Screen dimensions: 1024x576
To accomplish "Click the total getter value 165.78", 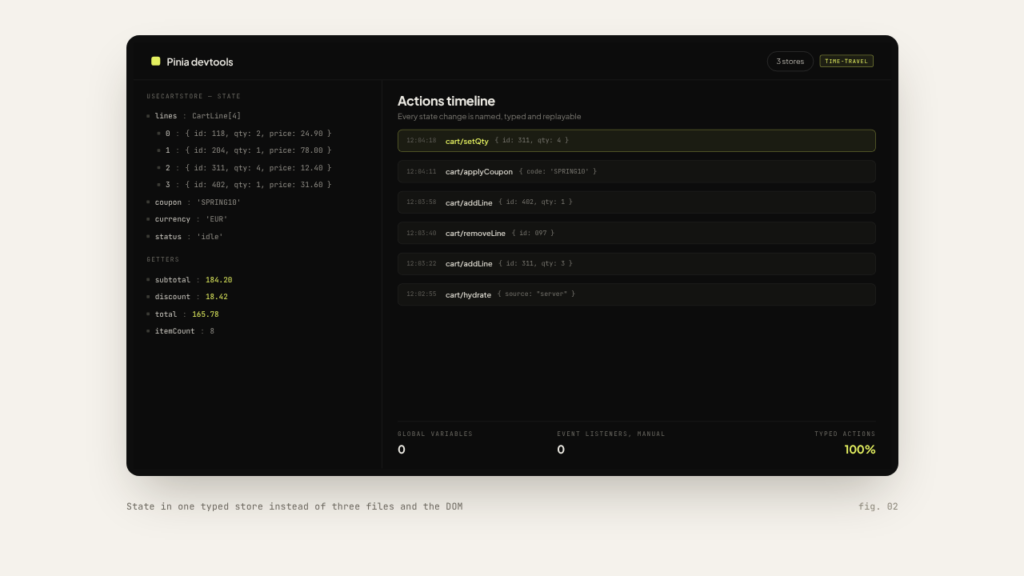I will pos(205,314).
